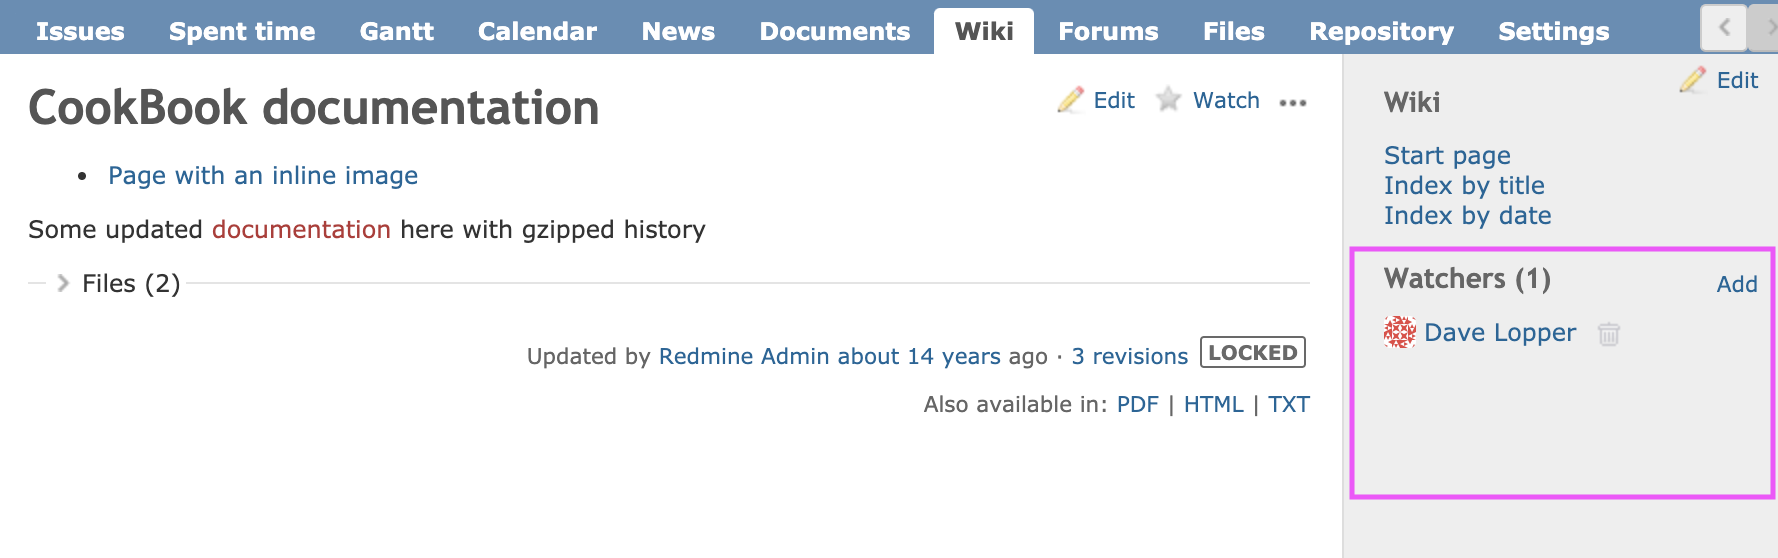1778x558 pixels.
Task: Go to the Repository tab
Action: [1381, 31]
